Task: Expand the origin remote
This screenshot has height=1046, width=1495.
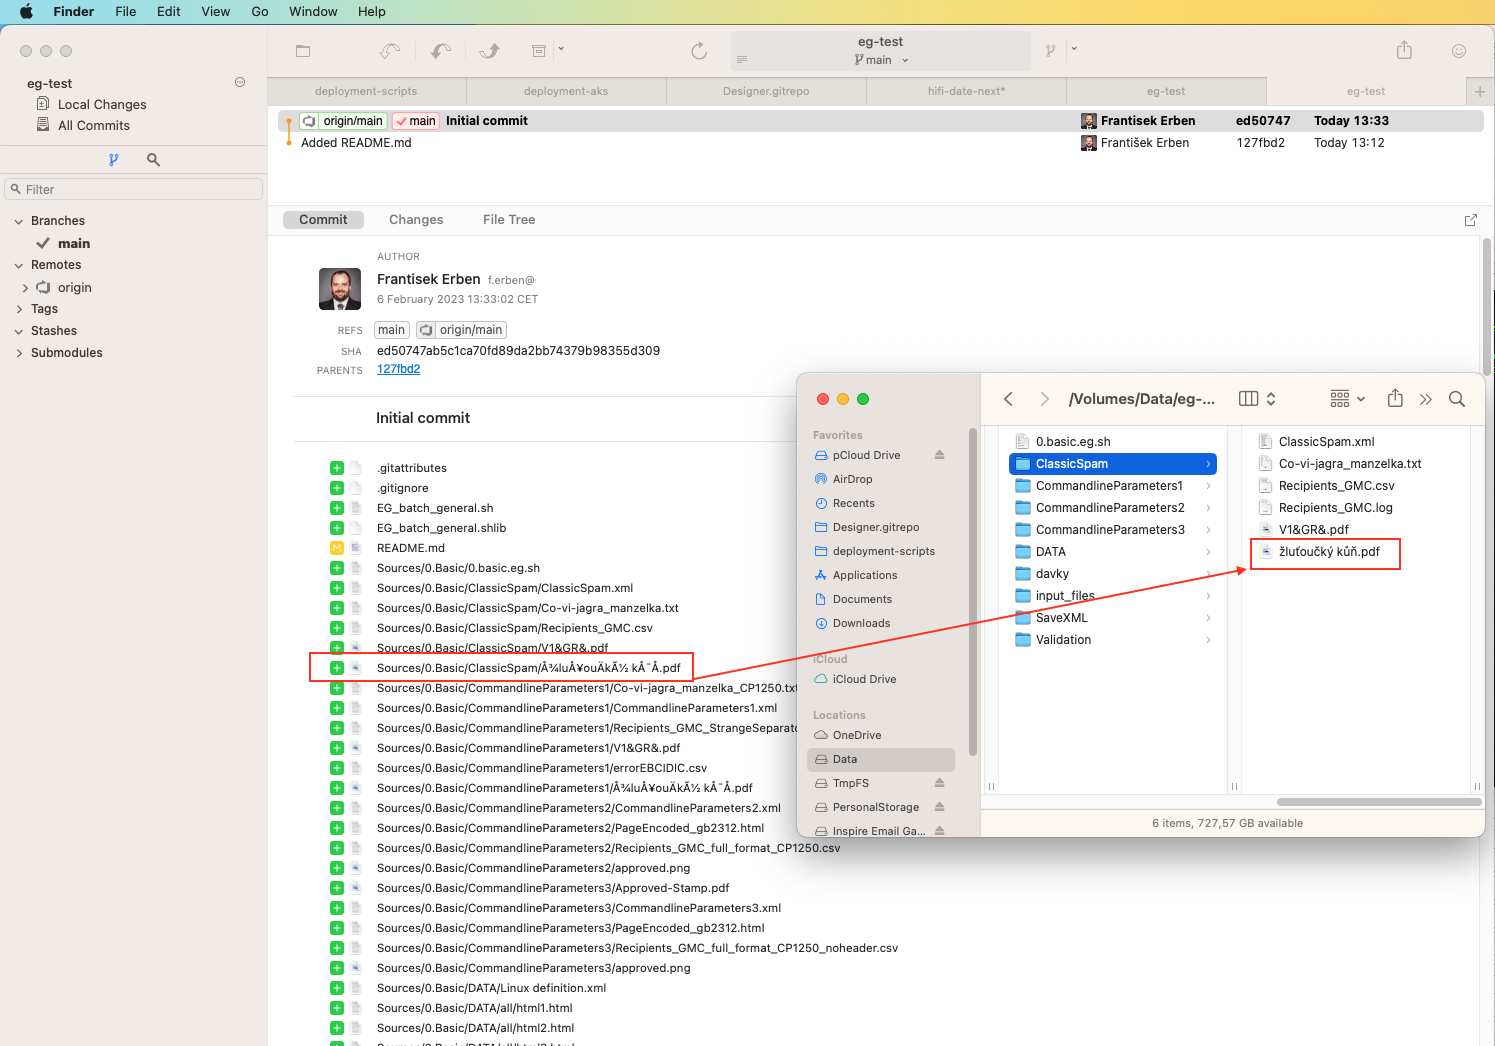Action: coord(28,287)
